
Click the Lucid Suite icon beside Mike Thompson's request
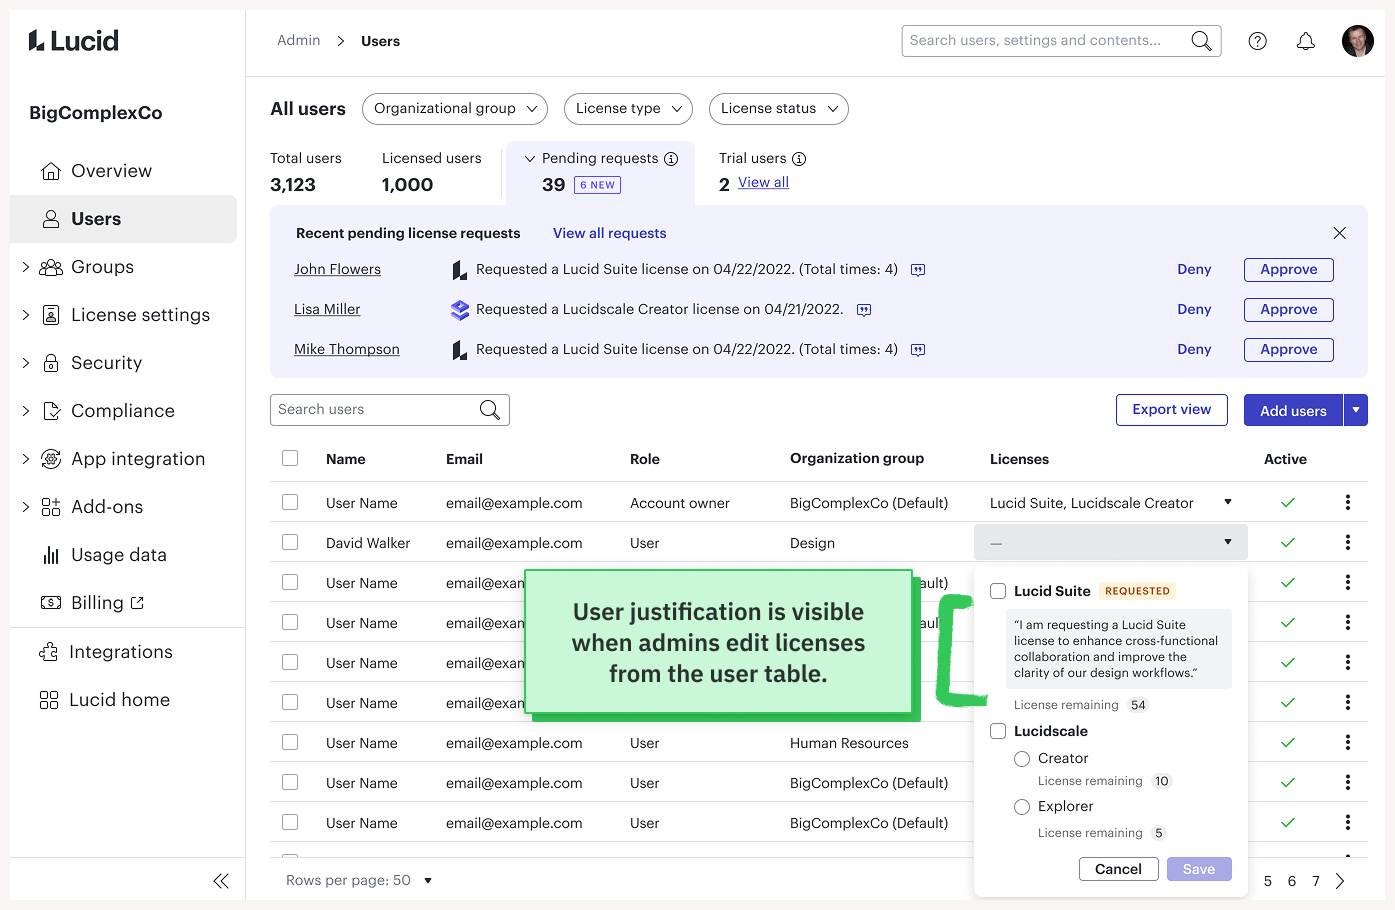click(x=460, y=350)
